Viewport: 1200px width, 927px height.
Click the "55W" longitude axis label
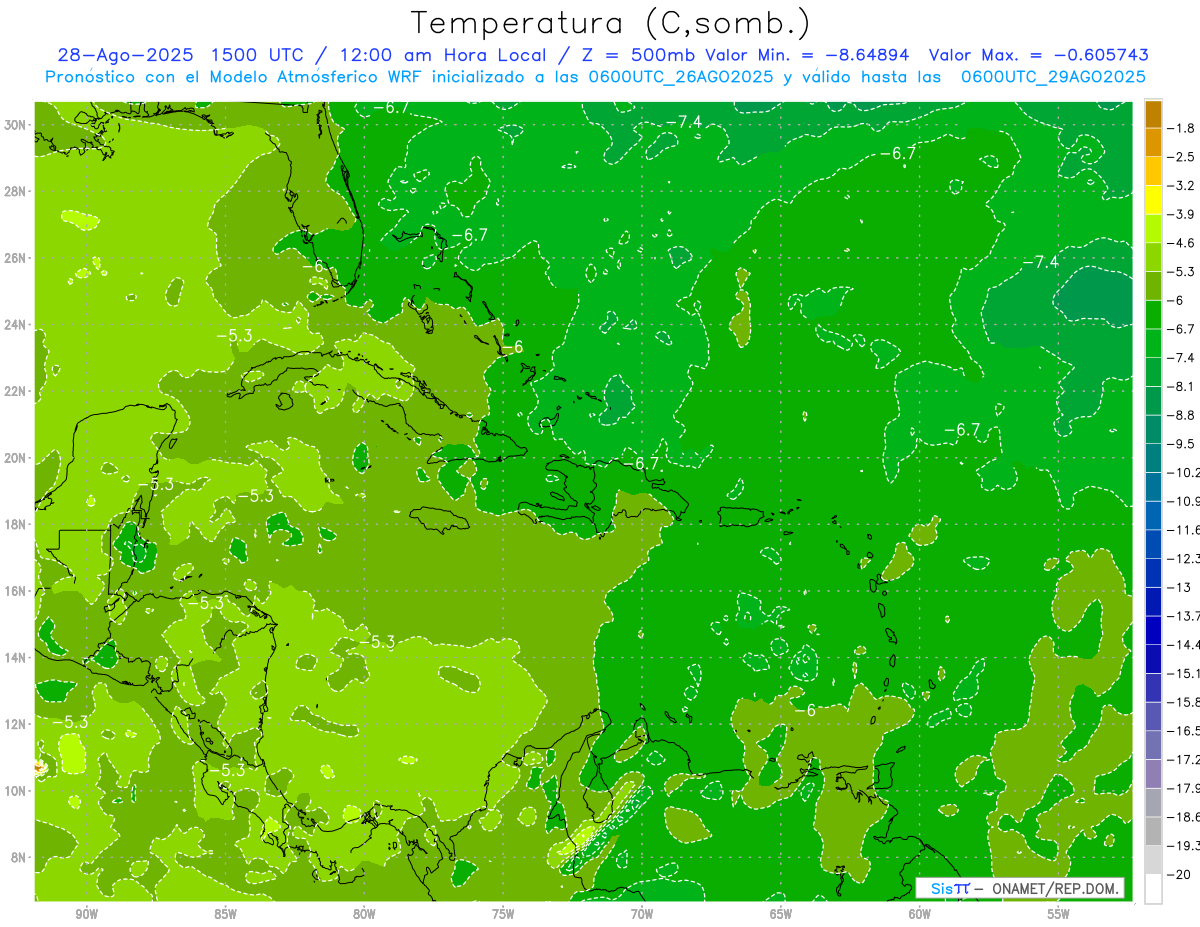pyautogui.click(x=1059, y=914)
